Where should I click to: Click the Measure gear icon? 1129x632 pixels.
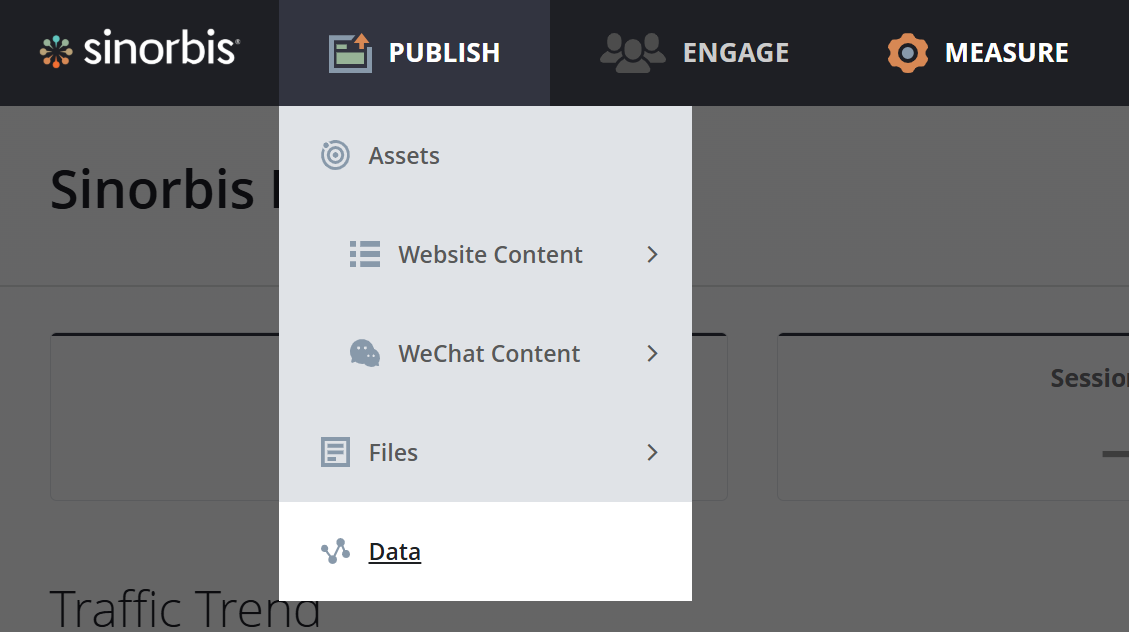(x=908, y=53)
